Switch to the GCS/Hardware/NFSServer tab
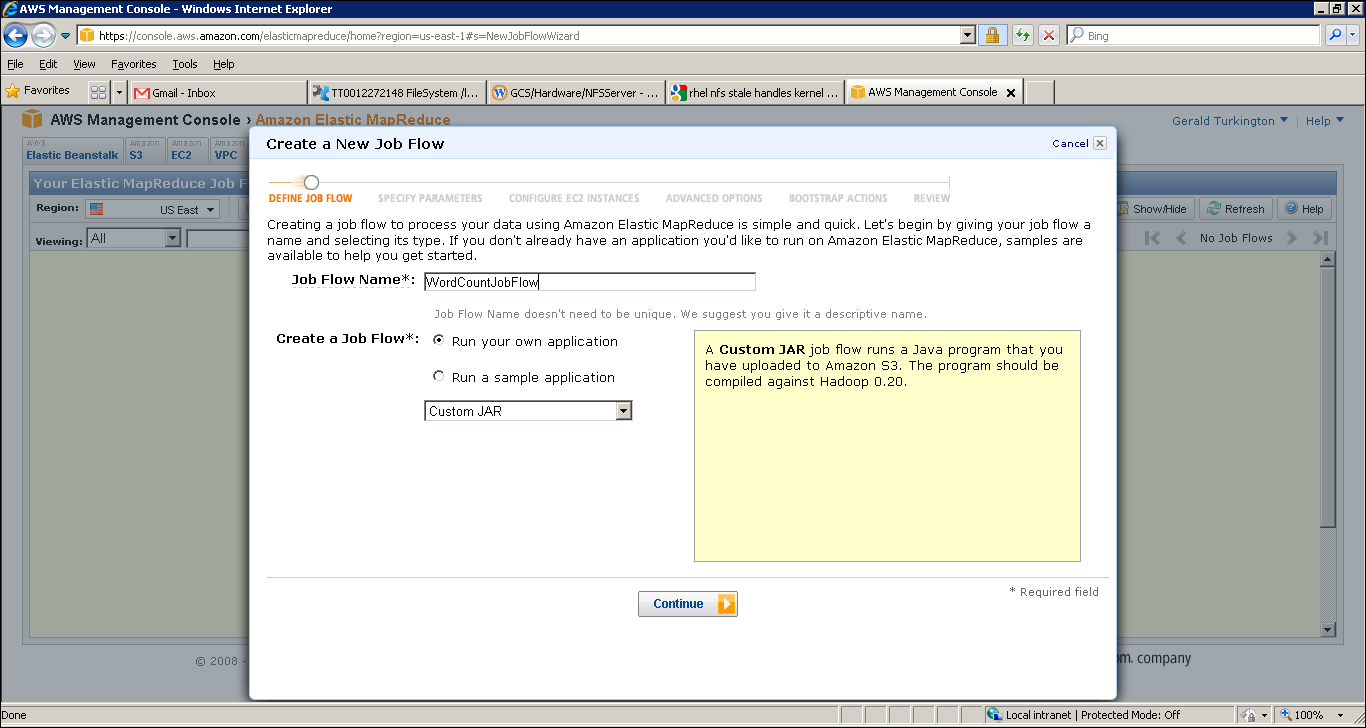1366x728 pixels. click(x=576, y=92)
